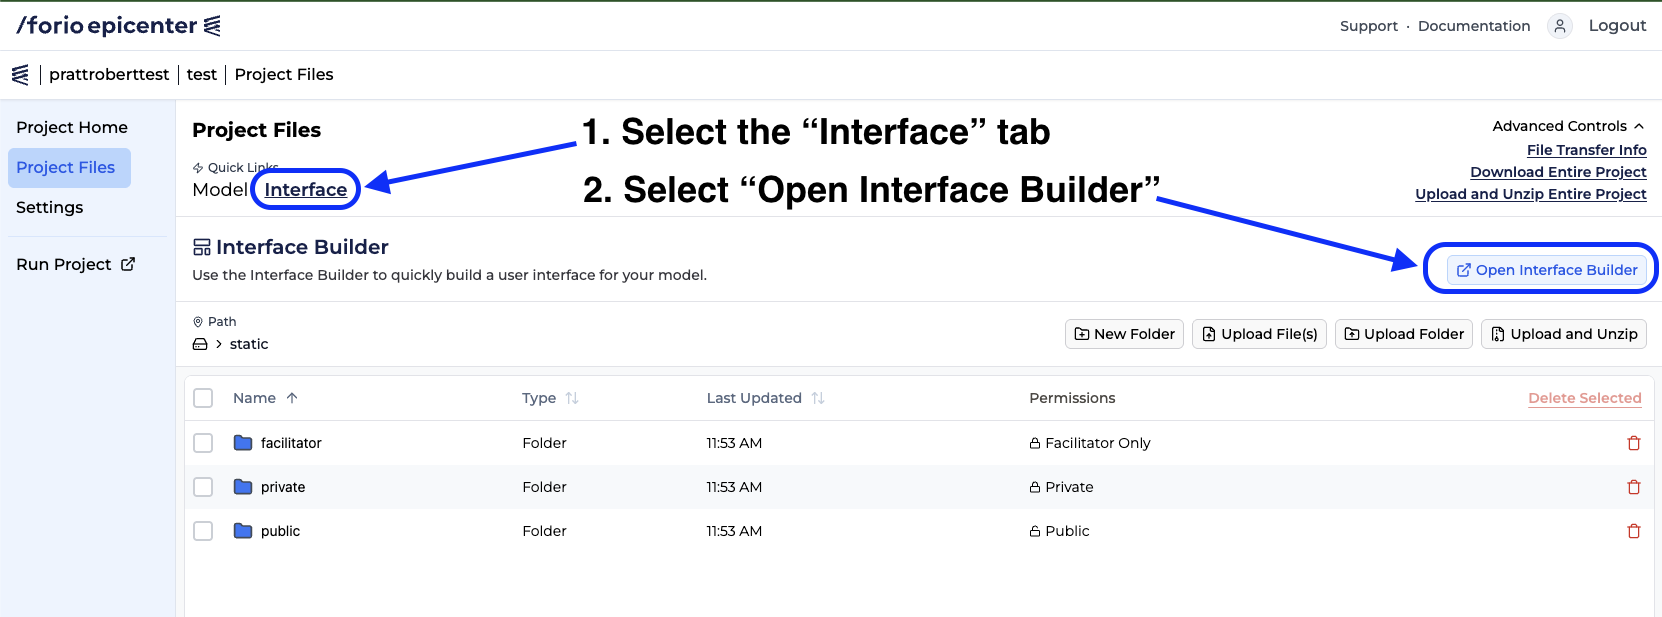Open Settings in the left sidebar
Image resolution: width=1662 pixels, height=617 pixels.
click(x=50, y=207)
